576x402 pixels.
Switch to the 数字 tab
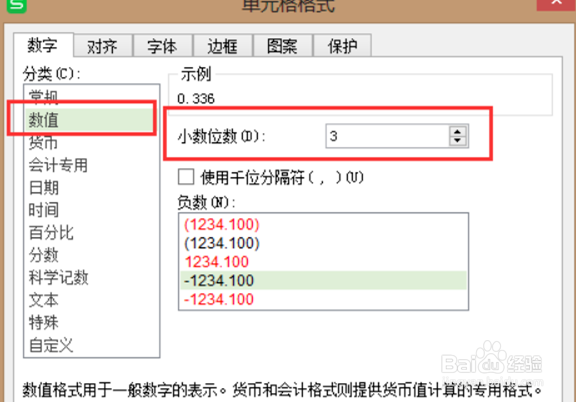tap(43, 45)
